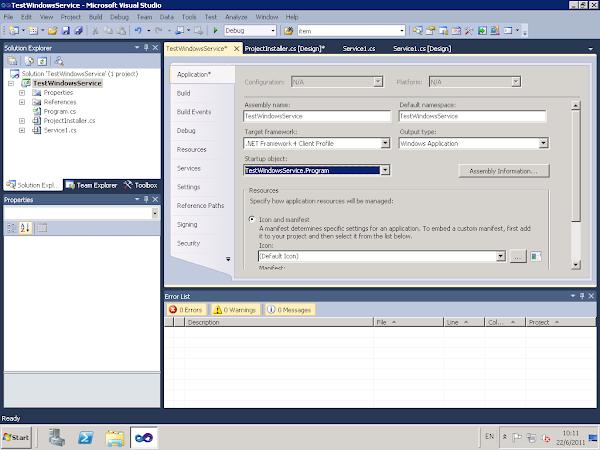Open the Analyze menu

click(236, 17)
